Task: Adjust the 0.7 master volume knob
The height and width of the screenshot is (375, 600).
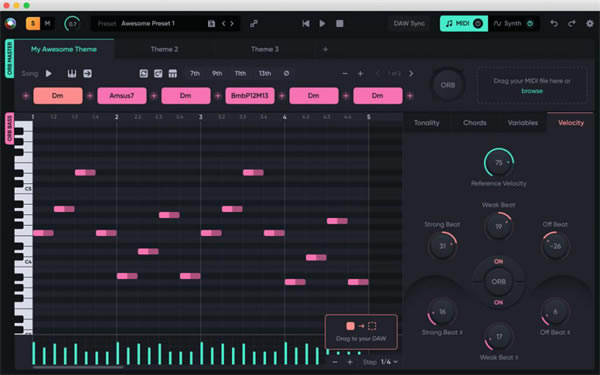Action: tap(72, 24)
